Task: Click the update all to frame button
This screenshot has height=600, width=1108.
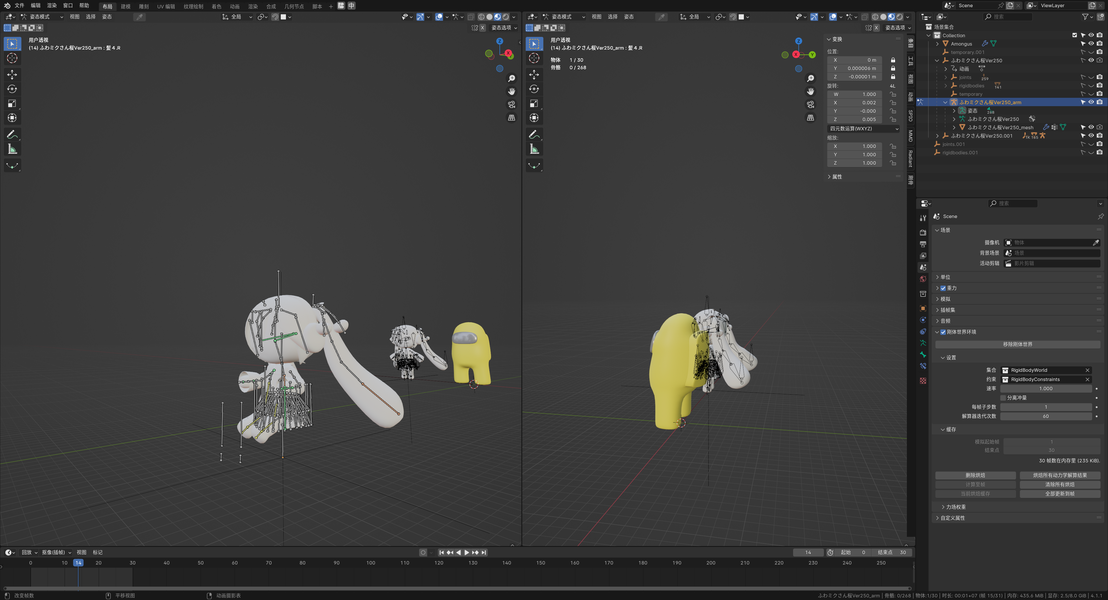Action: point(1060,494)
